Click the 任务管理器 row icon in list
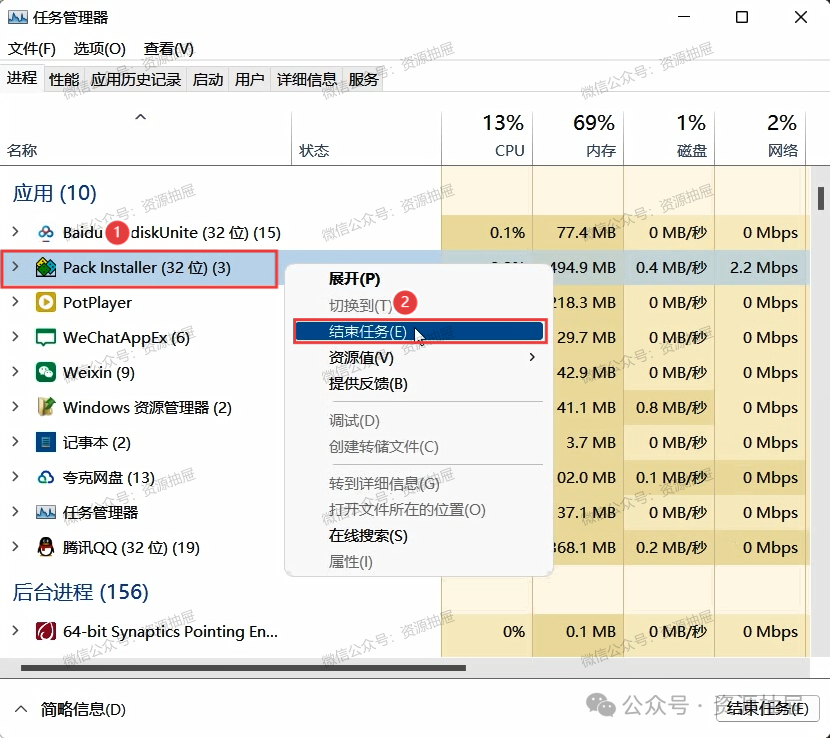Viewport: 830px width, 738px height. [46, 512]
